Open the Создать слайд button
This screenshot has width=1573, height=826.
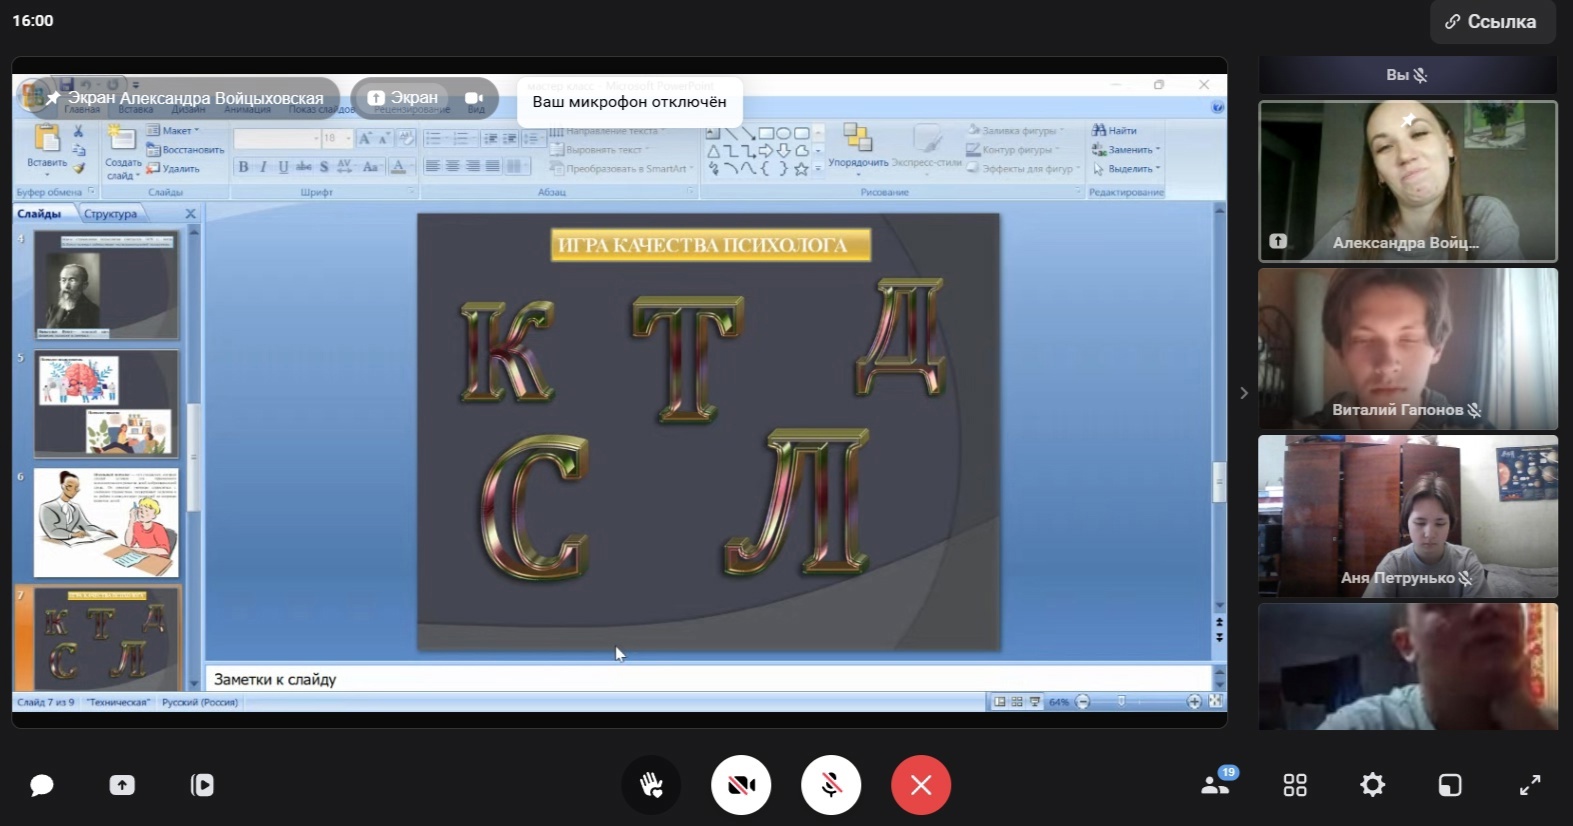(x=122, y=150)
